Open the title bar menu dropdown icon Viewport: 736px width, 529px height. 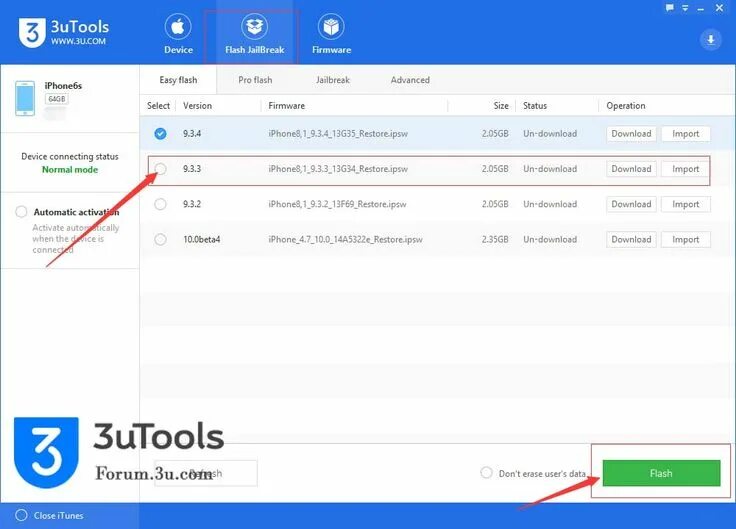click(x=685, y=8)
